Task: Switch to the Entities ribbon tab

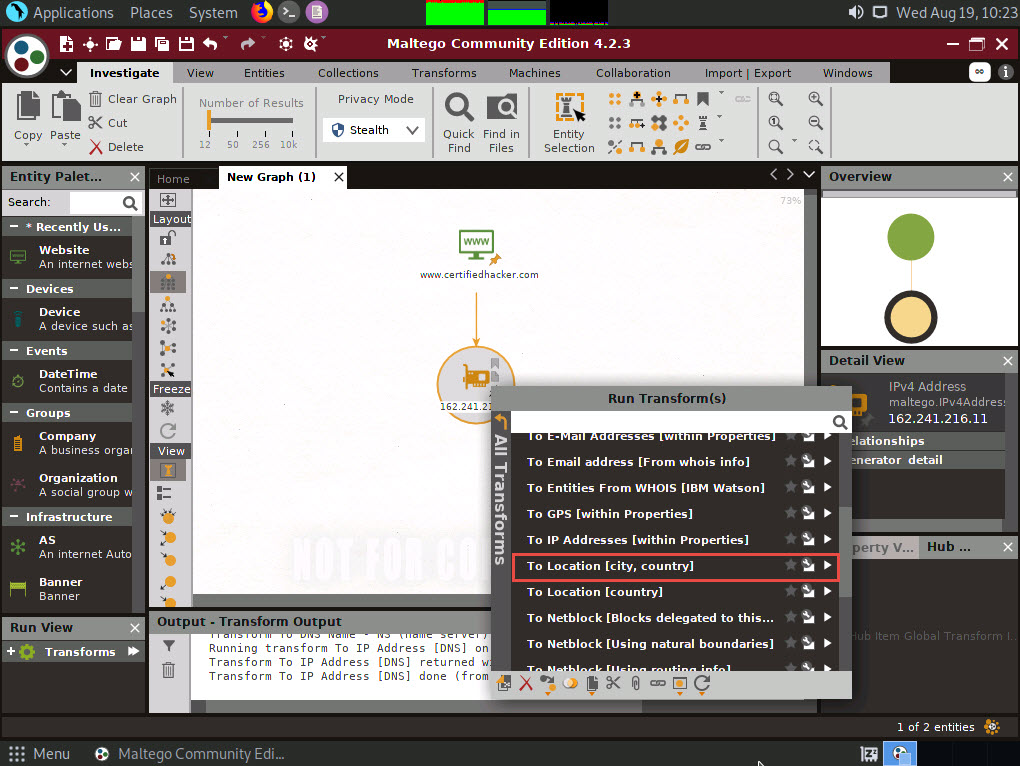Action: point(264,73)
